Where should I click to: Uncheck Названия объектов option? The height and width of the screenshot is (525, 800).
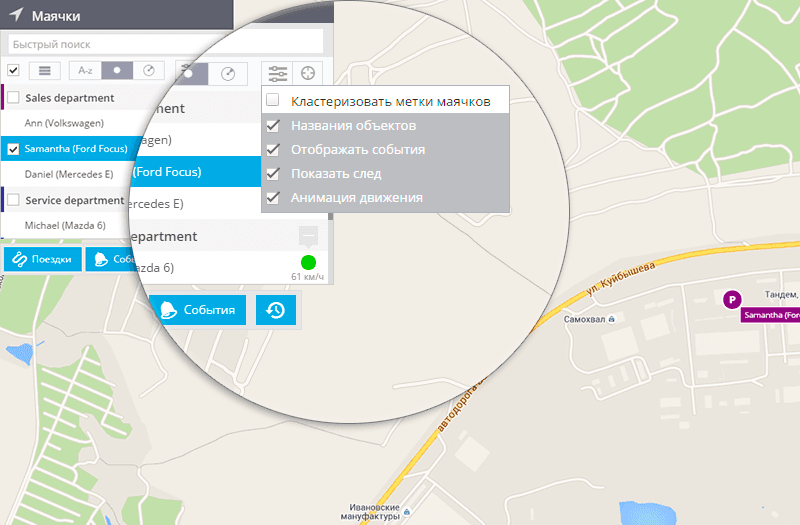point(273,125)
